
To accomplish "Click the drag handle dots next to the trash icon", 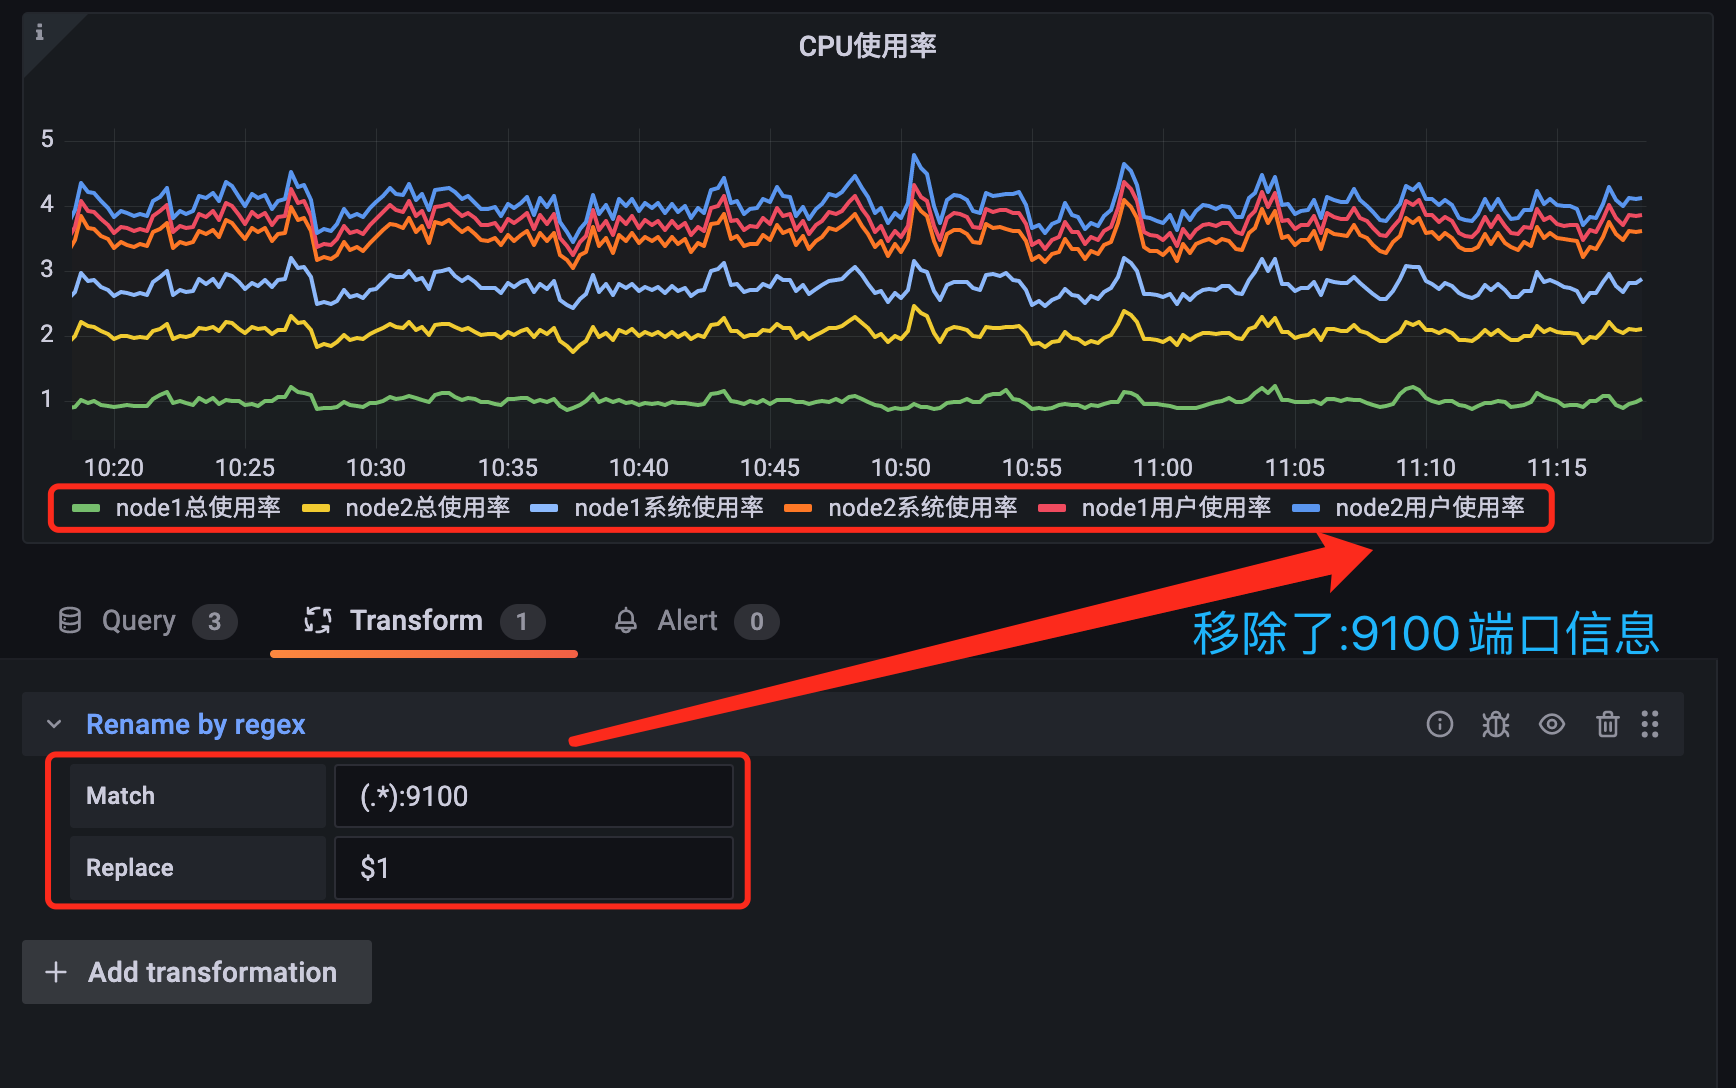I will pos(1650,724).
